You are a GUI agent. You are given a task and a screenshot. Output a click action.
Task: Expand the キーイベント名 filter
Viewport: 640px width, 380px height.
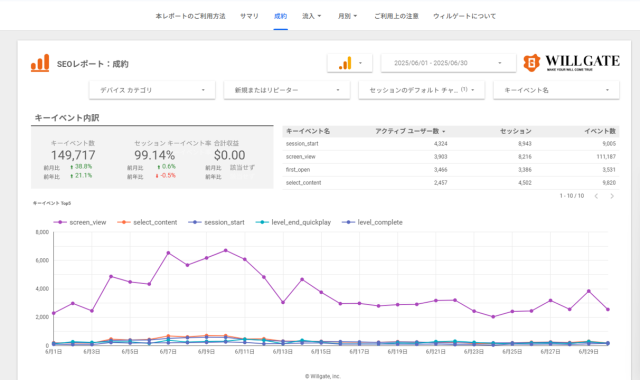(x=556, y=90)
